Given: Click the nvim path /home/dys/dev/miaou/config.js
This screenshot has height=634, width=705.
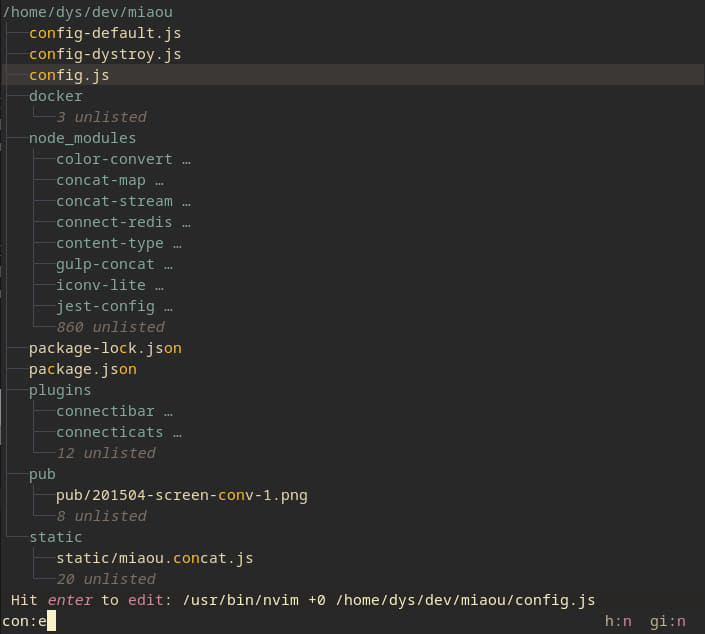Looking at the screenshot, I should coord(465,600).
